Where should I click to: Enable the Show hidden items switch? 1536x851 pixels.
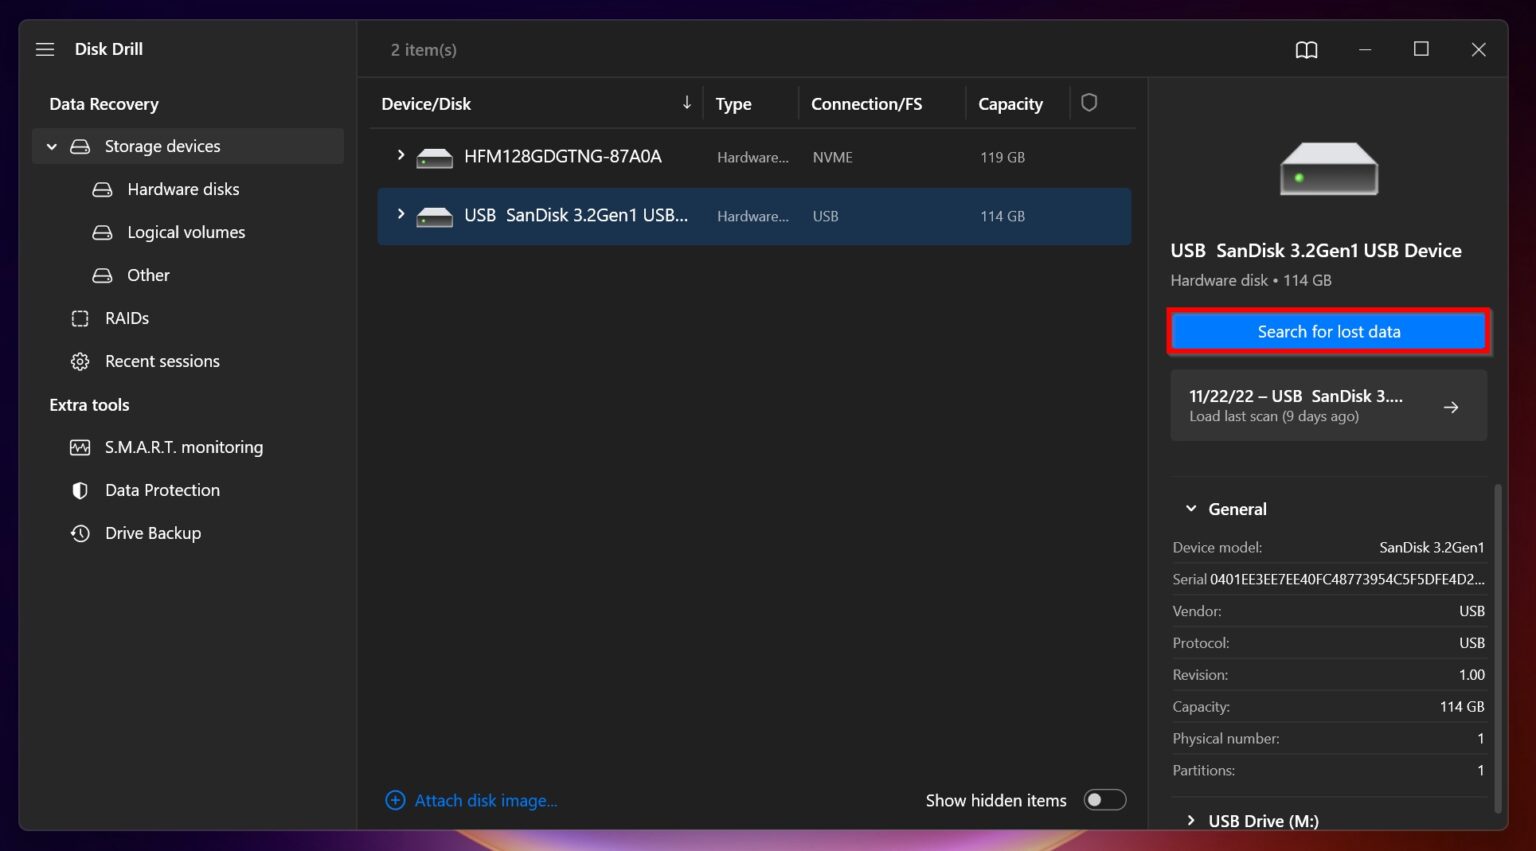point(1105,800)
